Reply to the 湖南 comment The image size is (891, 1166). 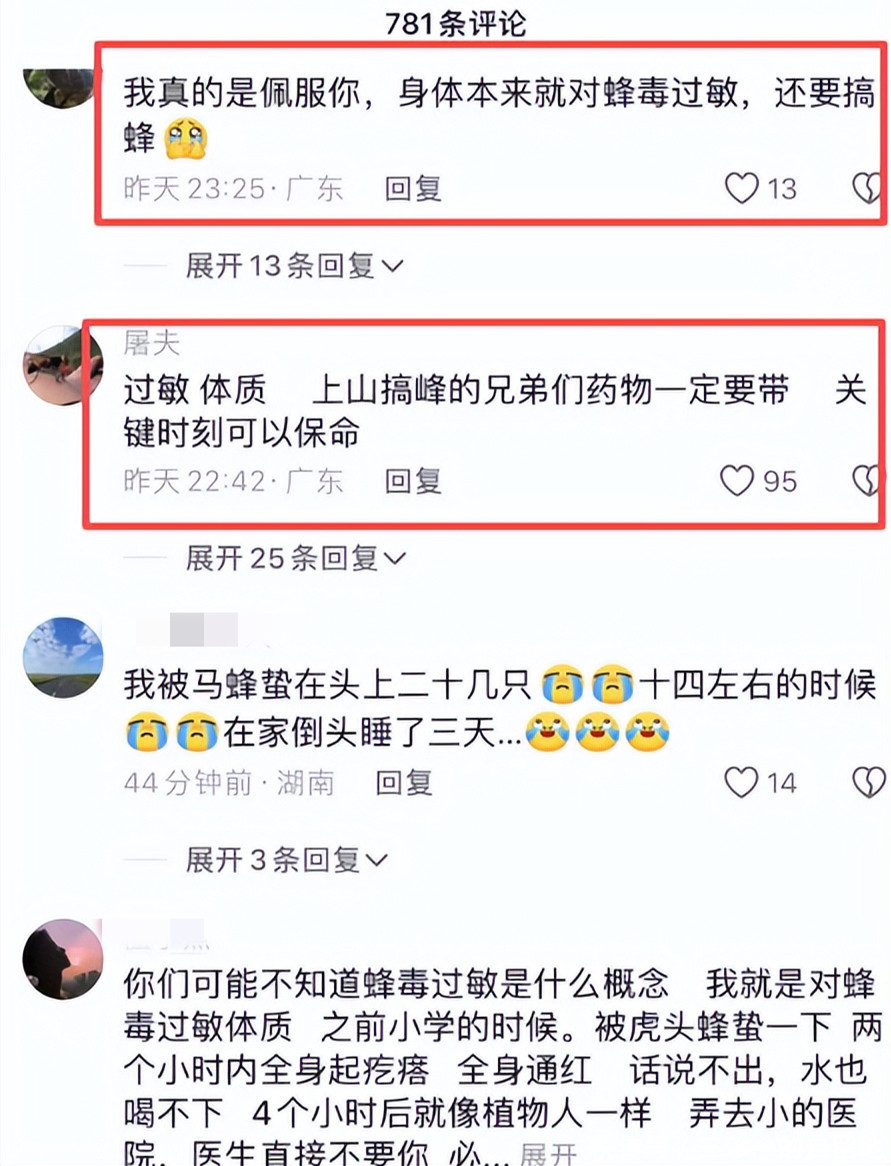(404, 782)
